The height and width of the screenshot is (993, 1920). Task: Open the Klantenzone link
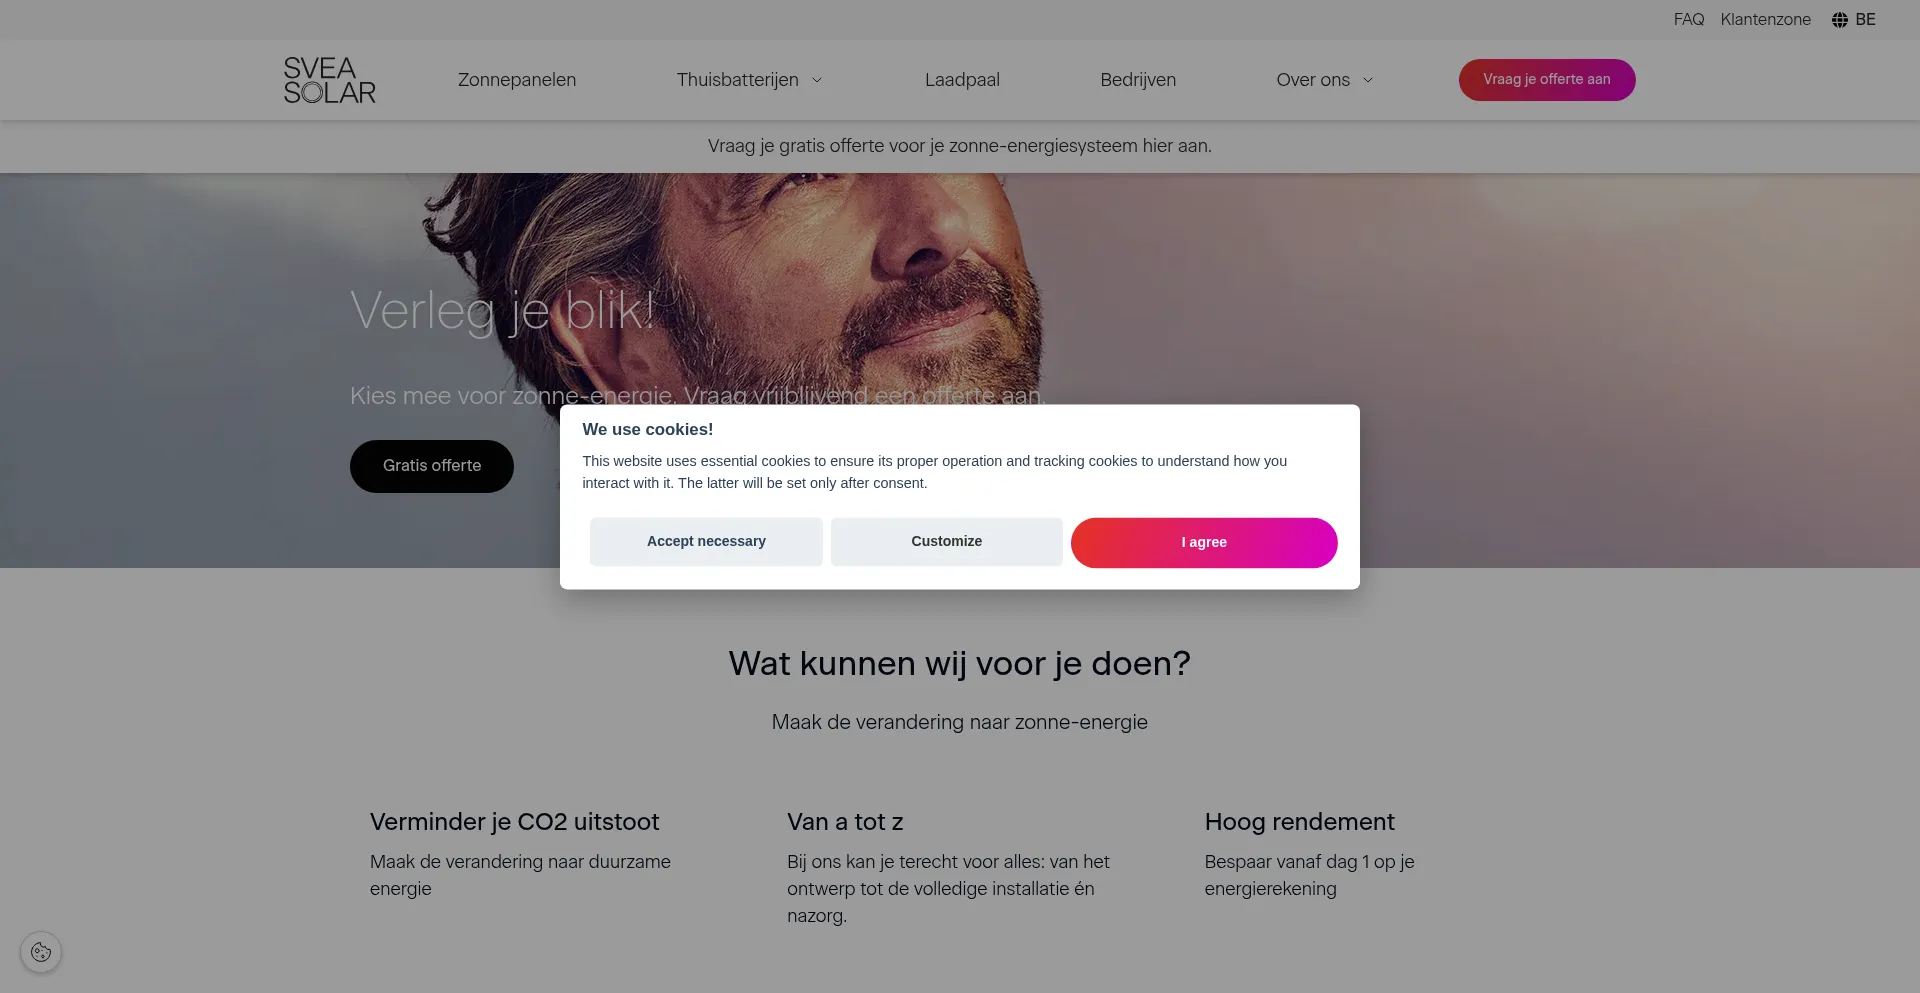1765,20
